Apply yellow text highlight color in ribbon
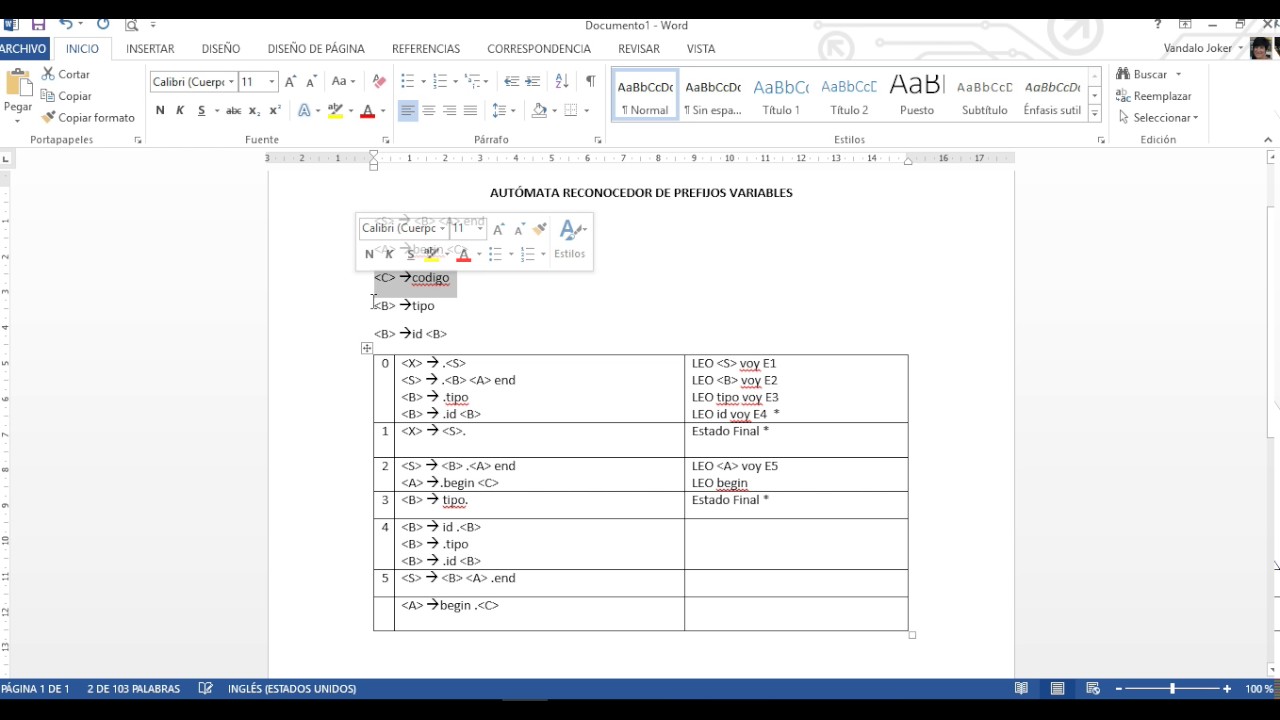 (336, 110)
